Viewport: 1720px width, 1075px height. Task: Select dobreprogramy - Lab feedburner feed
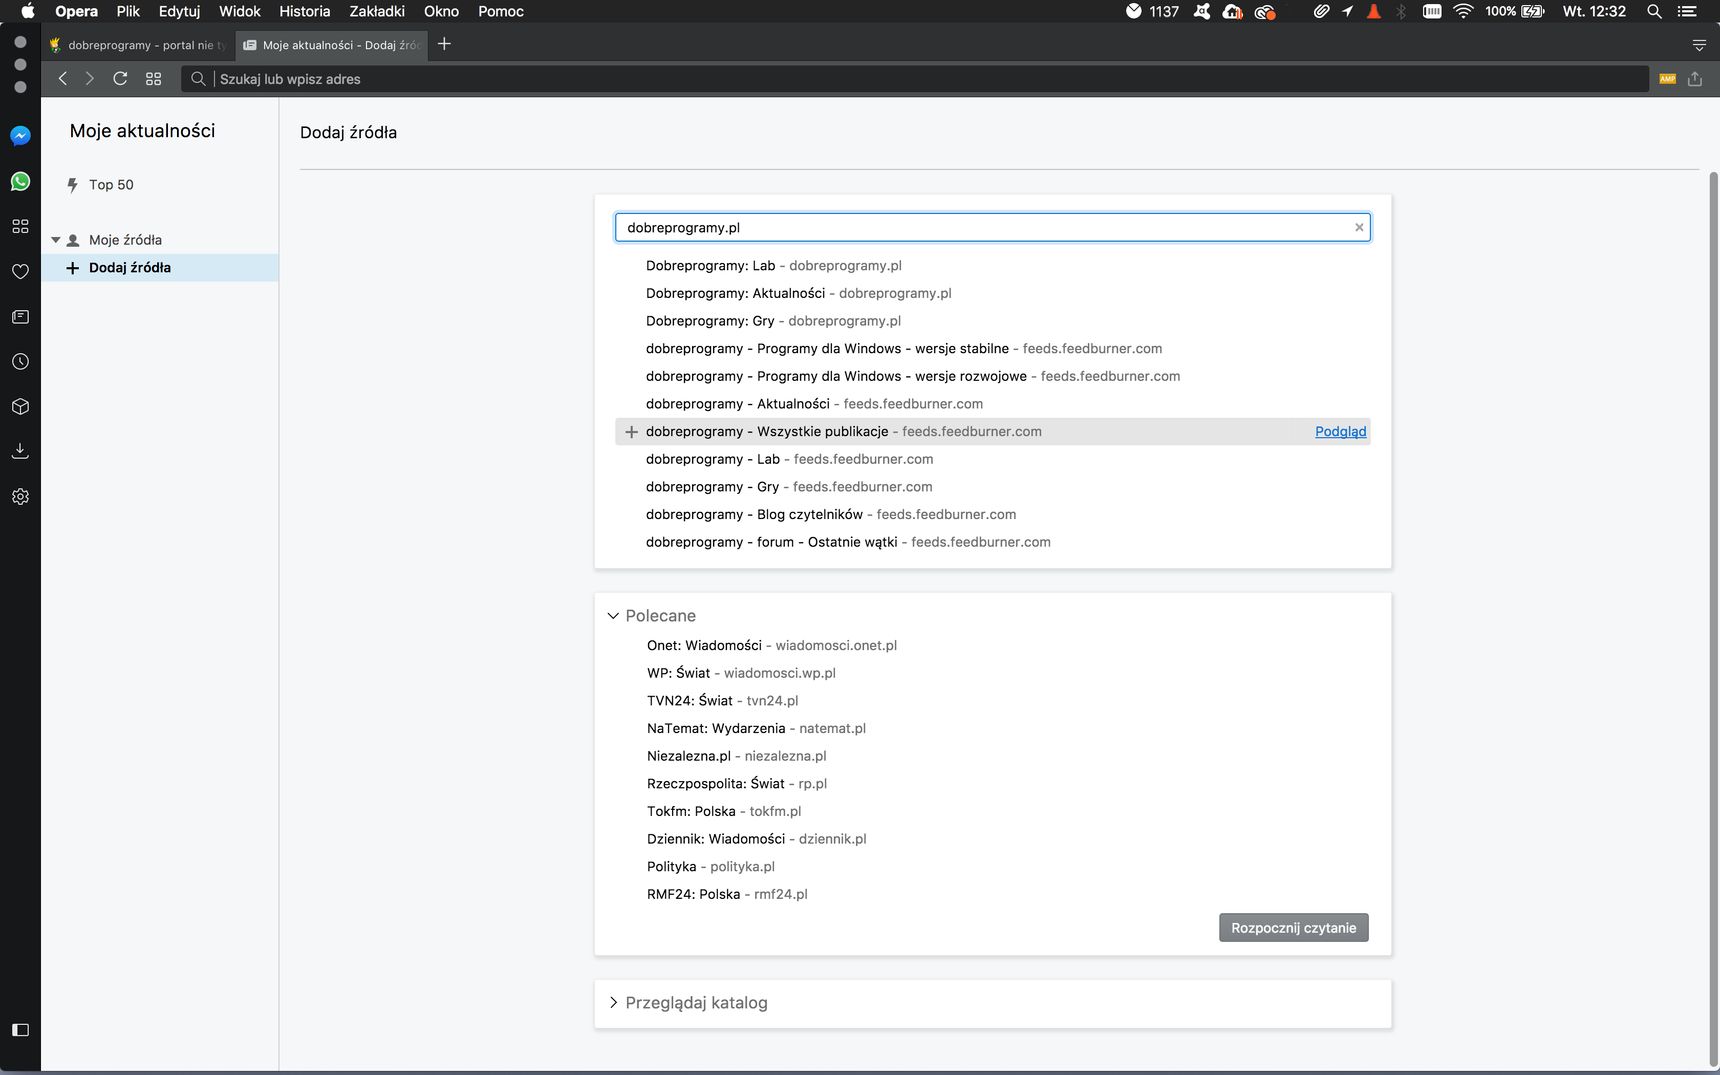(x=790, y=460)
